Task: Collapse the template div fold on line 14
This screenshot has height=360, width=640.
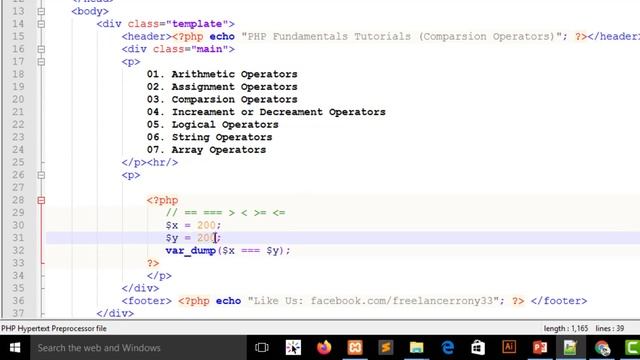Action: pyautogui.click(x=41, y=24)
